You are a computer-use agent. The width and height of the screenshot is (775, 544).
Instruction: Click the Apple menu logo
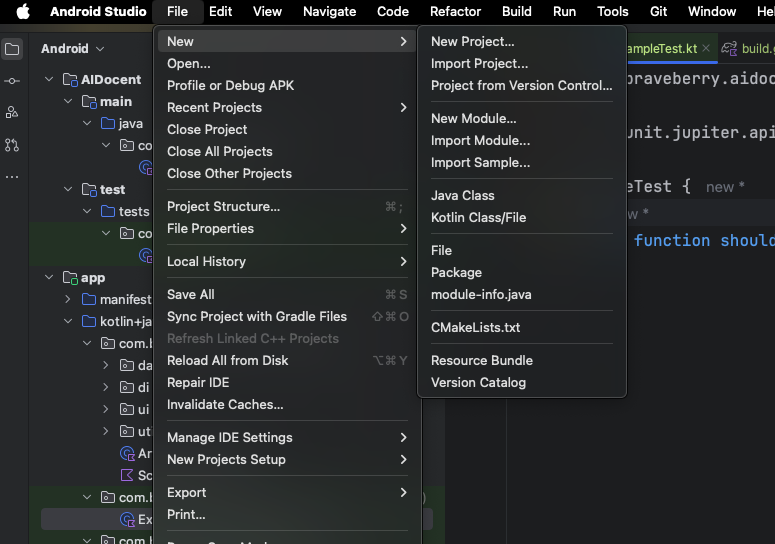point(23,11)
